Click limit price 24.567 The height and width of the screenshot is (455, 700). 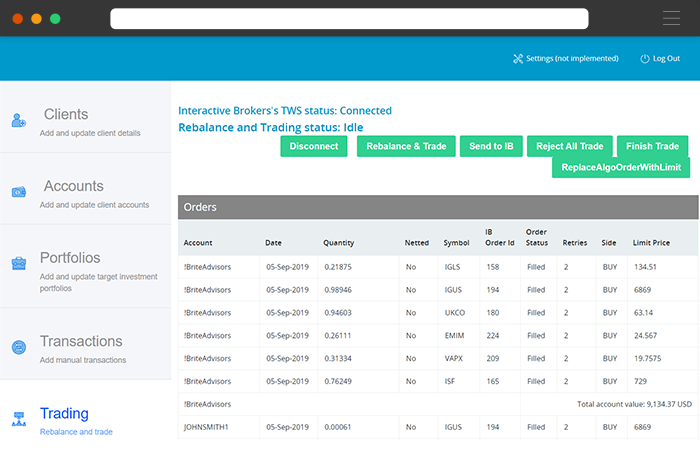click(x=645, y=335)
